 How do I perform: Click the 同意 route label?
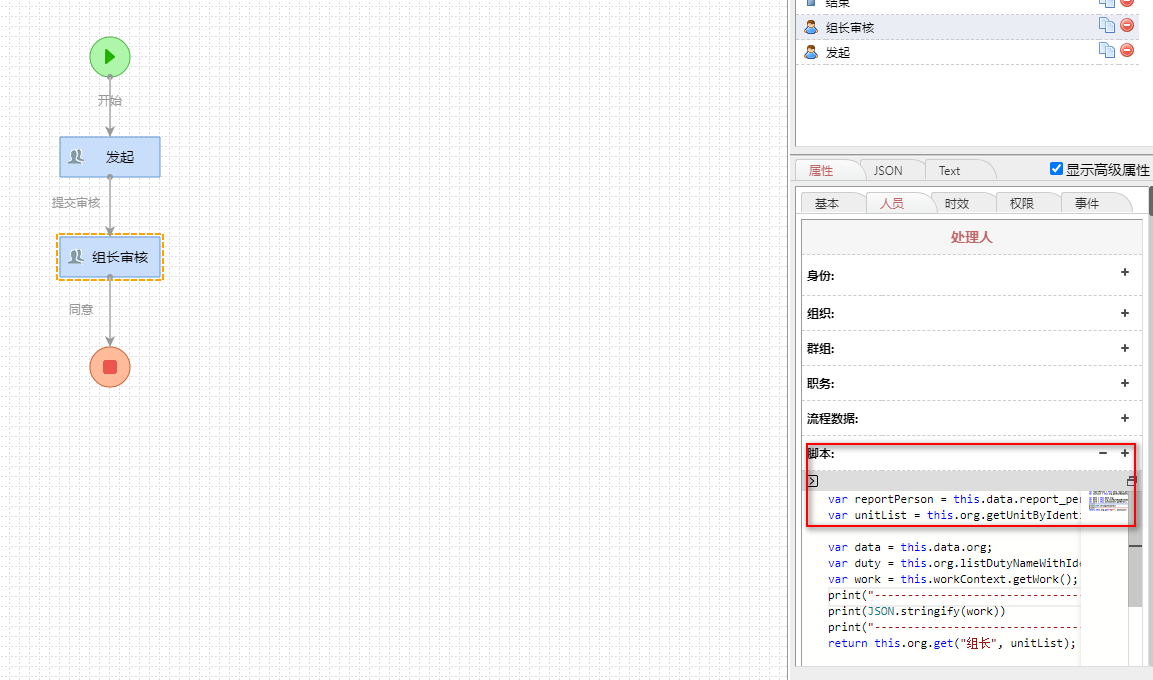tap(81, 309)
